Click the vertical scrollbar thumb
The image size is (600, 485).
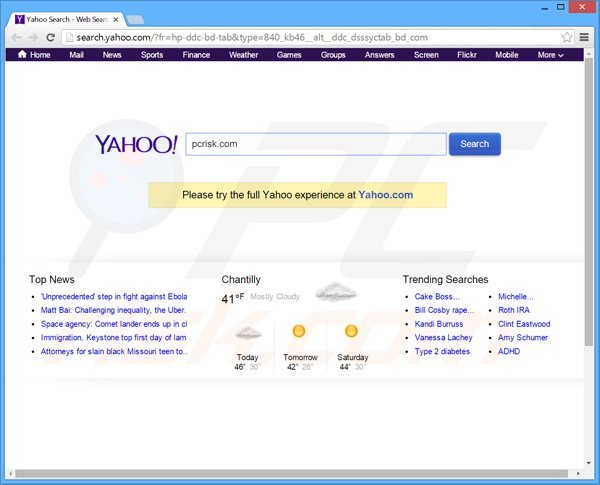coord(589,203)
